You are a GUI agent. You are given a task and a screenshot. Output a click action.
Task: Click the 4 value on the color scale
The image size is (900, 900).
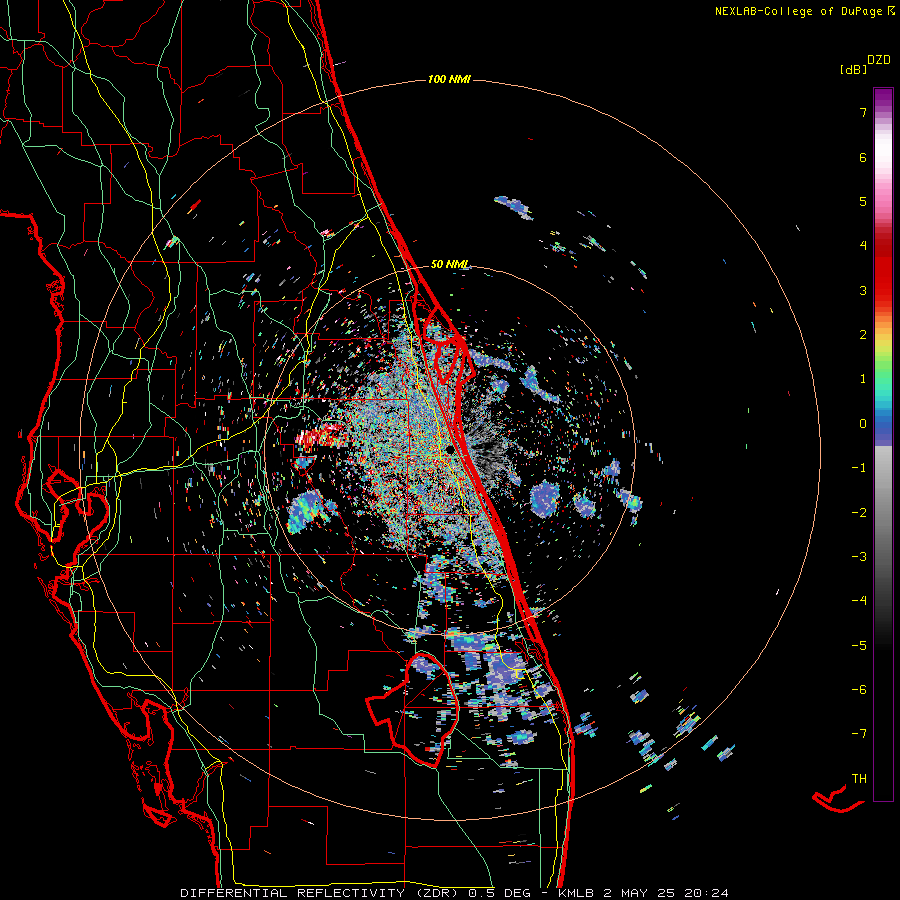pyautogui.click(x=863, y=246)
